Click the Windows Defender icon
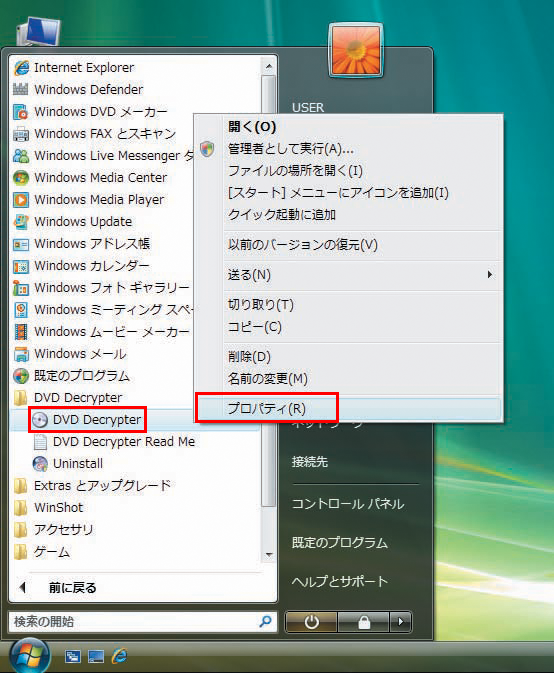Image resolution: width=554 pixels, height=673 pixels. (x=21, y=90)
